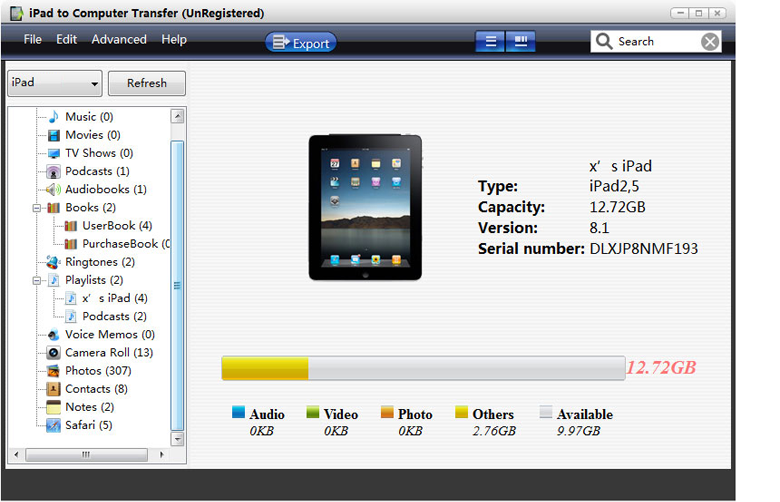Click the 'Available 9.97GB' value
Screen dimensions: 780x502
coord(579,431)
